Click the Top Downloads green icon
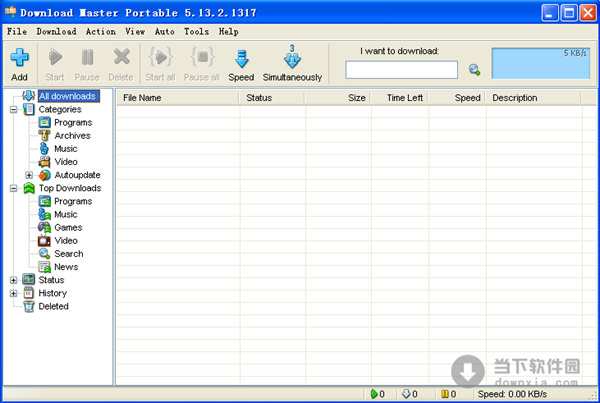The width and height of the screenshot is (600, 403). (x=29, y=188)
